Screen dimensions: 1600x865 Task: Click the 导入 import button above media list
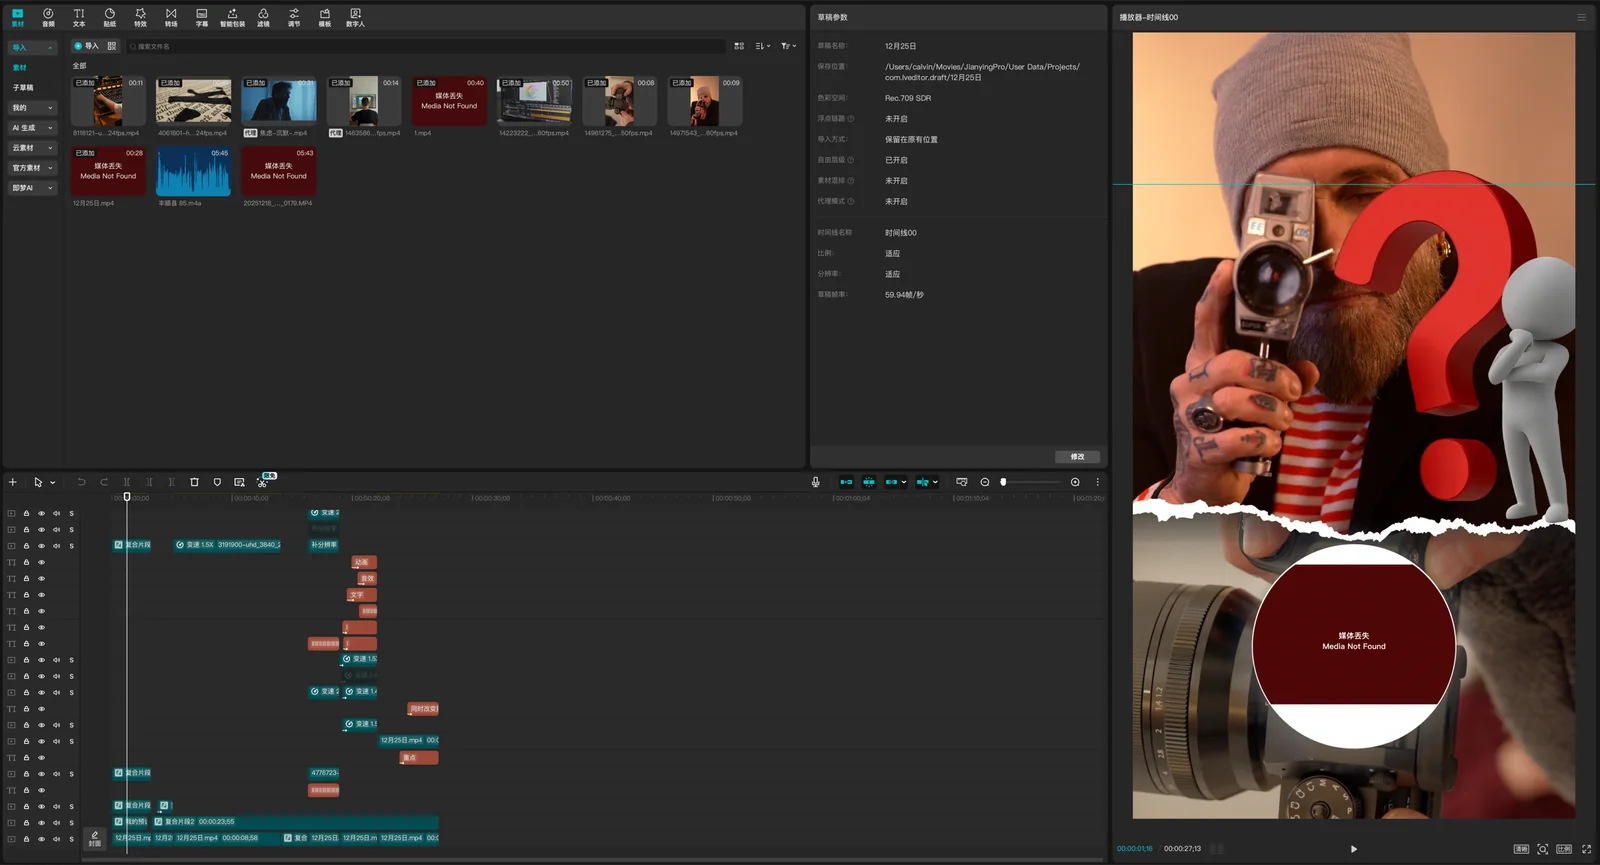click(x=86, y=46)
